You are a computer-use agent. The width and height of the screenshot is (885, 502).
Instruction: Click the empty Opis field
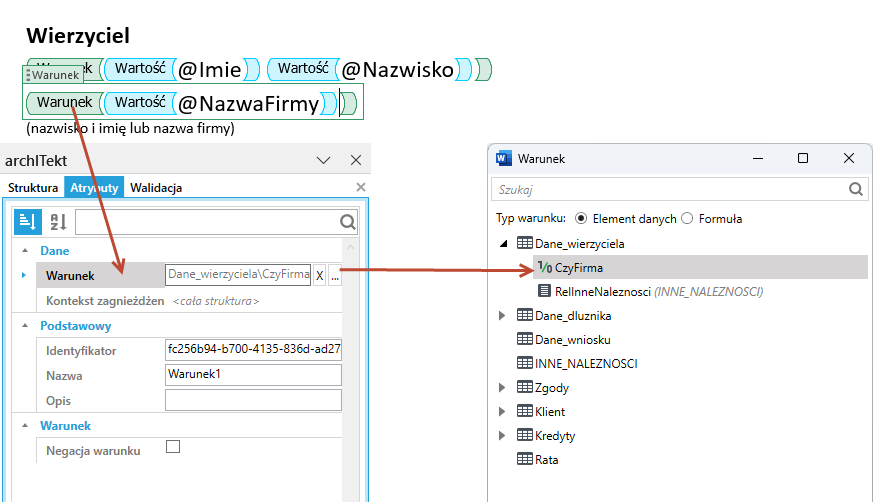pos(253,400)
